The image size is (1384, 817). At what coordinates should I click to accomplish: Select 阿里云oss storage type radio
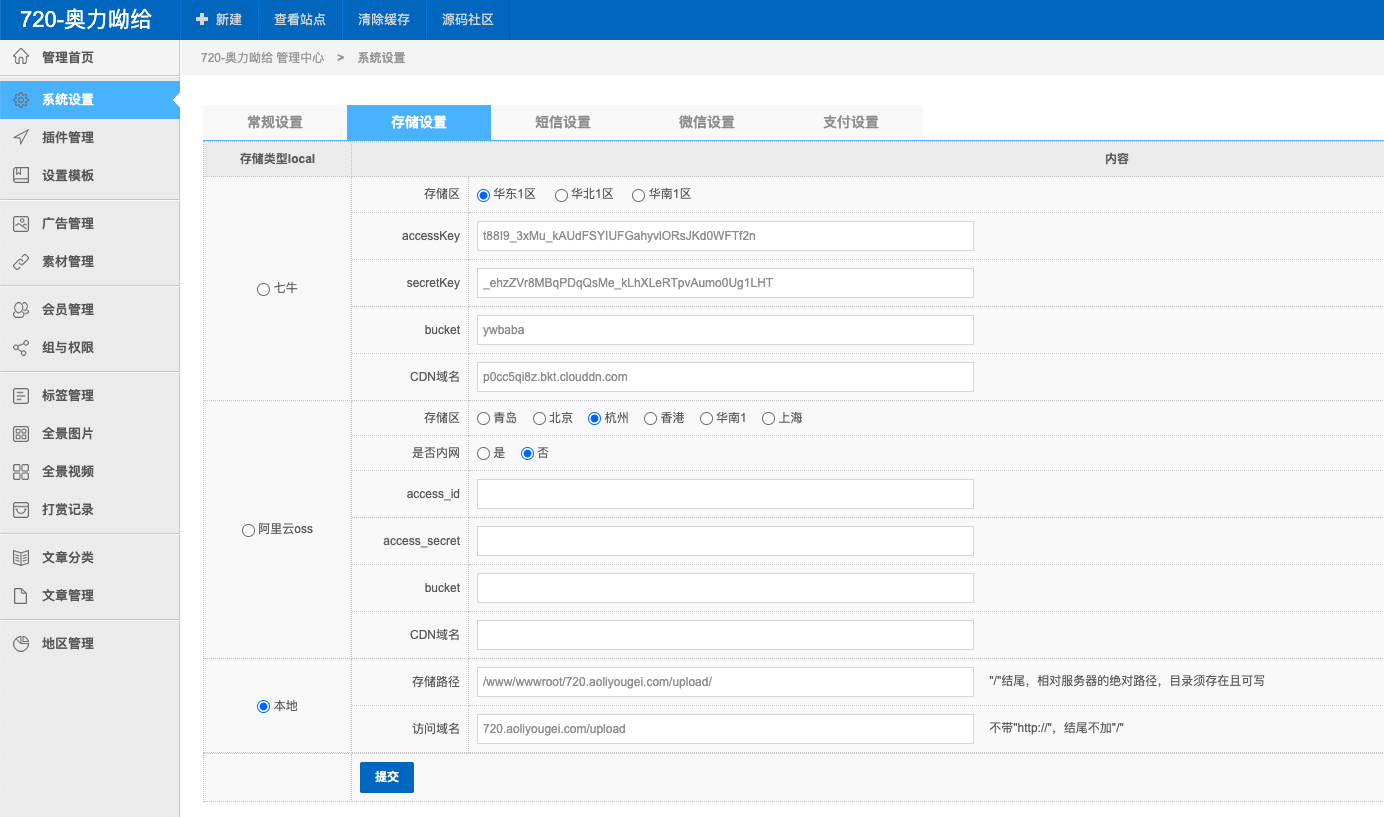tap(248, 530)
